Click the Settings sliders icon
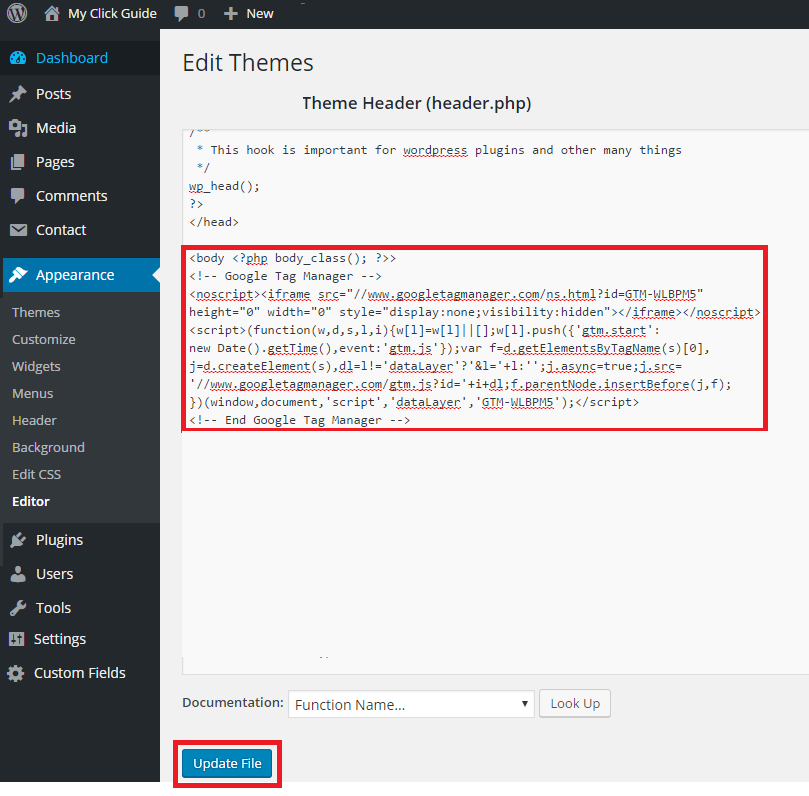Image resolution: width=809 pixels, height=796 pixels. pos(17,639)
